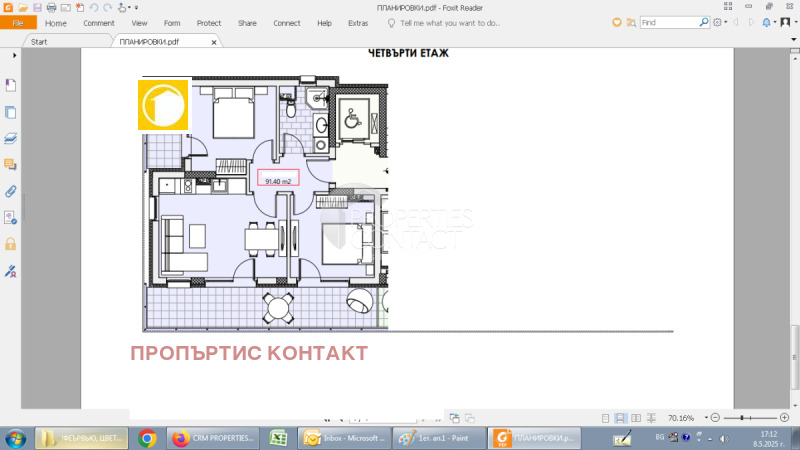800x450 pixels.
Task: Open Excel from the taskbar
Action: pos(279,439)
